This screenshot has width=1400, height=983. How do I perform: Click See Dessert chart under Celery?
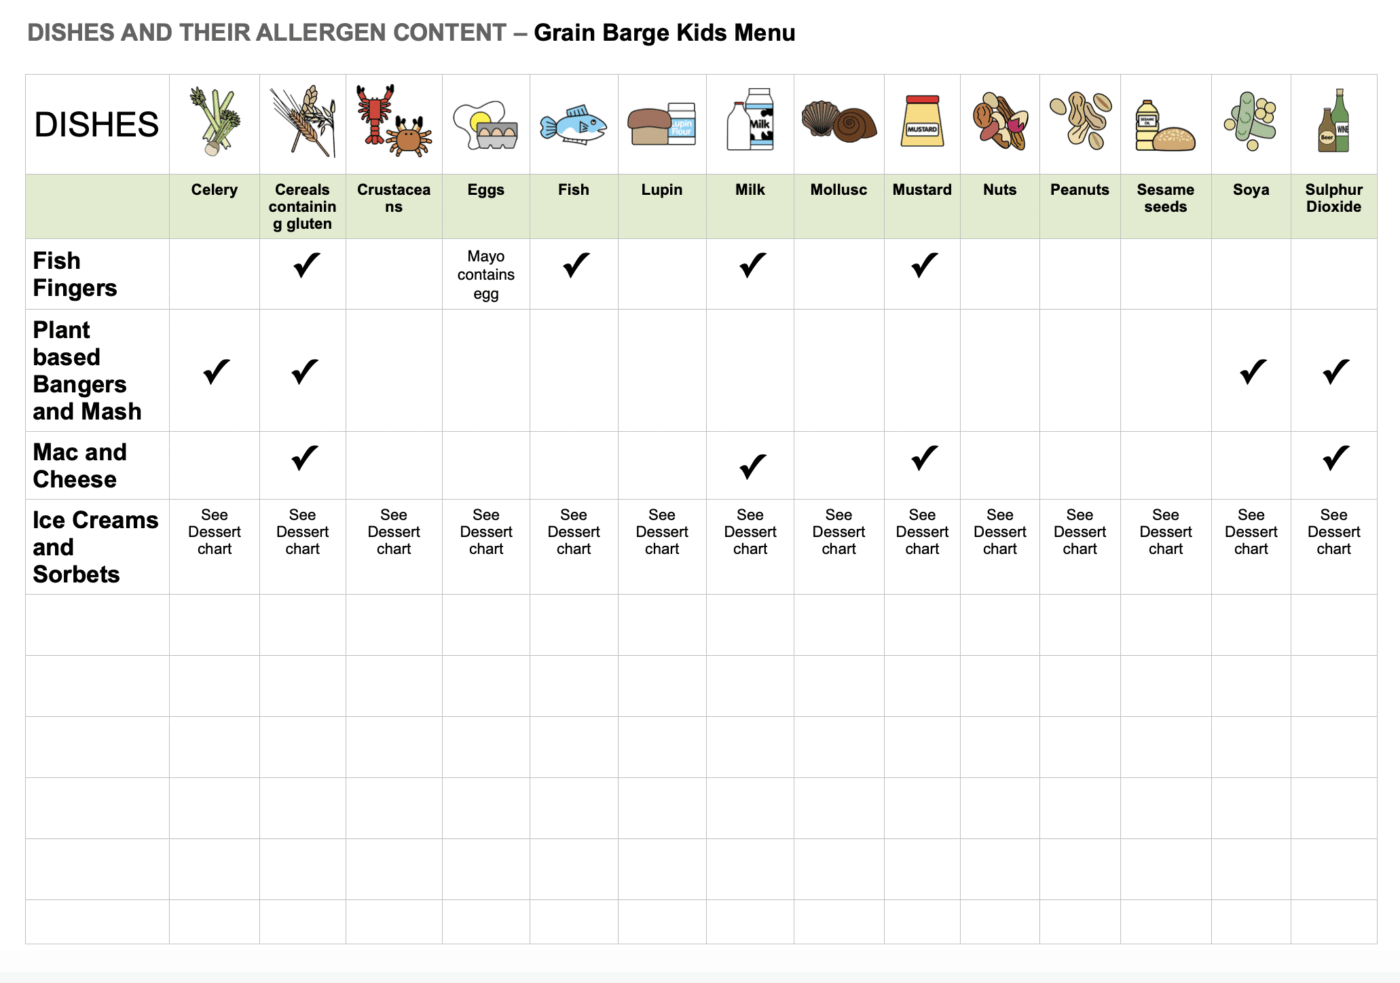[215, 532]
